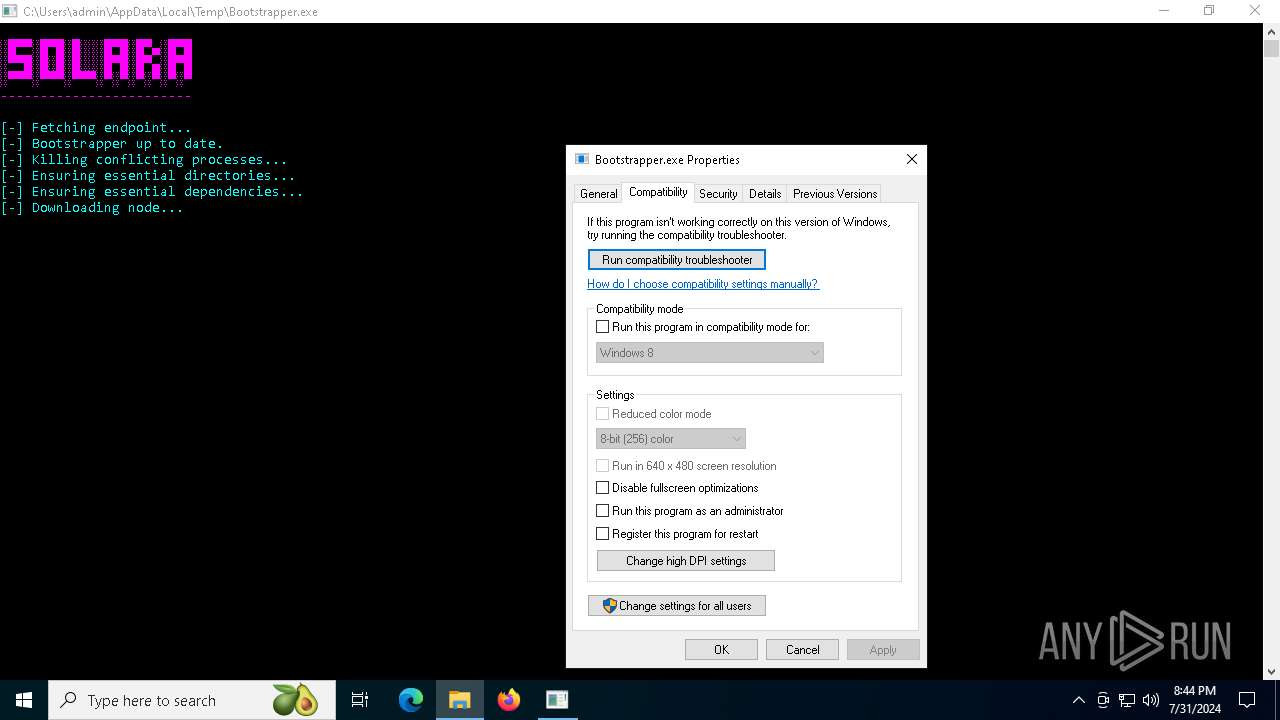The width and height of the screenshot is (1280, 720).
Task: Go to the Details tab
Action: (765, 194)
